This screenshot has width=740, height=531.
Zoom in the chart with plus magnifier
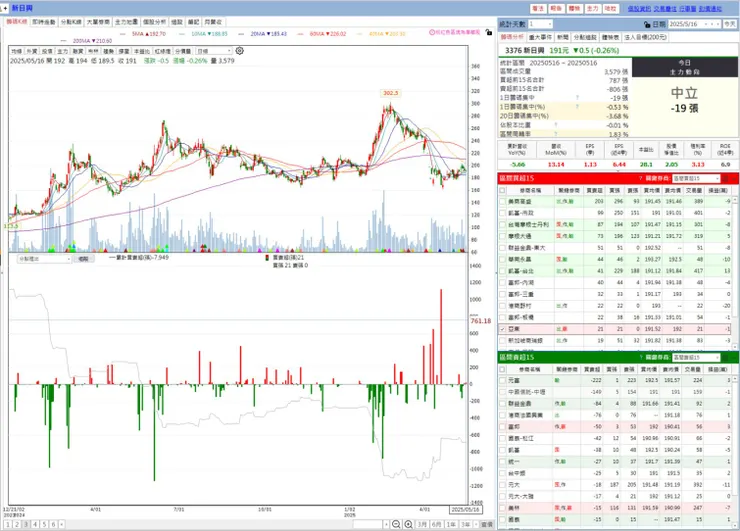(x=409, y=524)
